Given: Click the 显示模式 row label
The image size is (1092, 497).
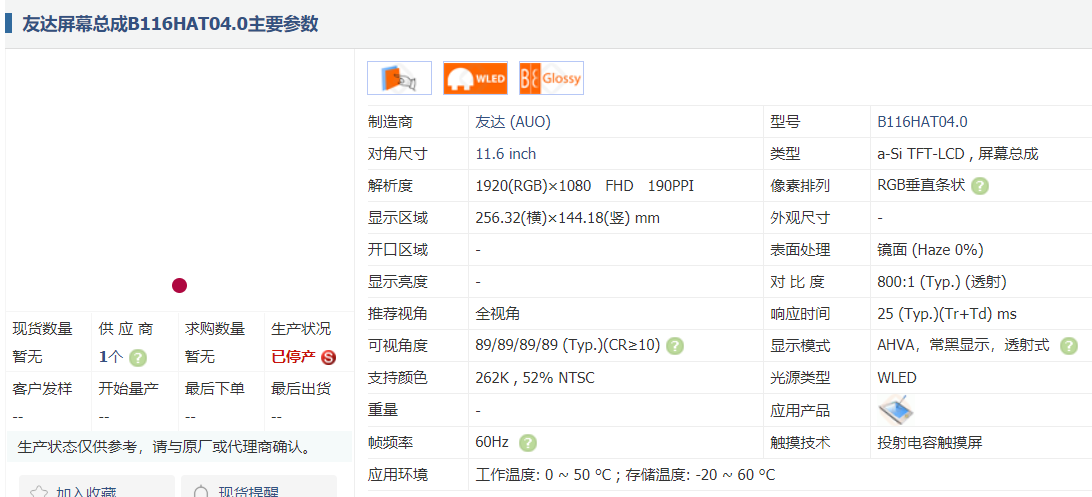Looking at the screenshot, I should tap(800, 346).
